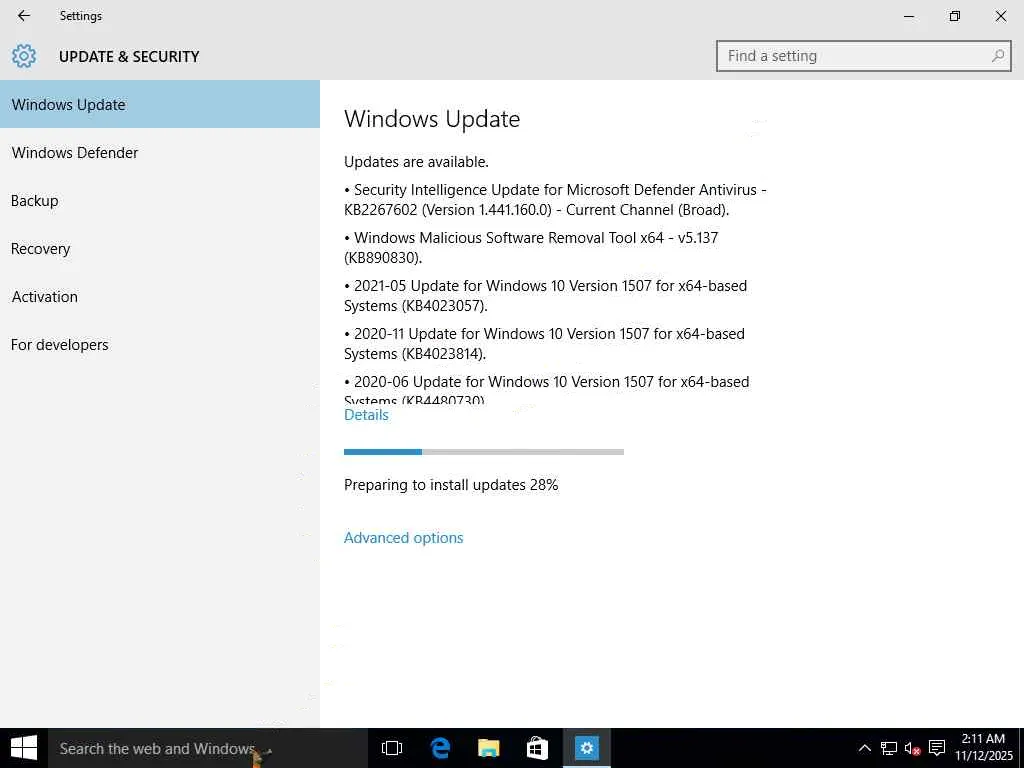Viewport: 1024px width, 768px height.
Task: Switch to the Activation page
Action: [x=160, y=296]
